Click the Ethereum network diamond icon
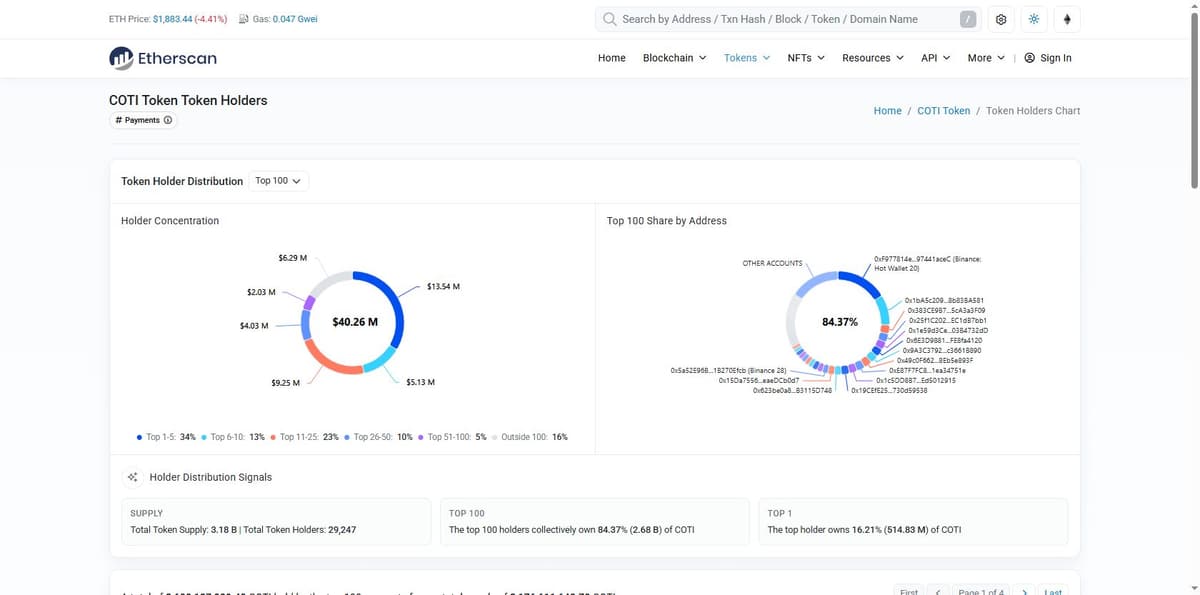 tap(1067, 19)
